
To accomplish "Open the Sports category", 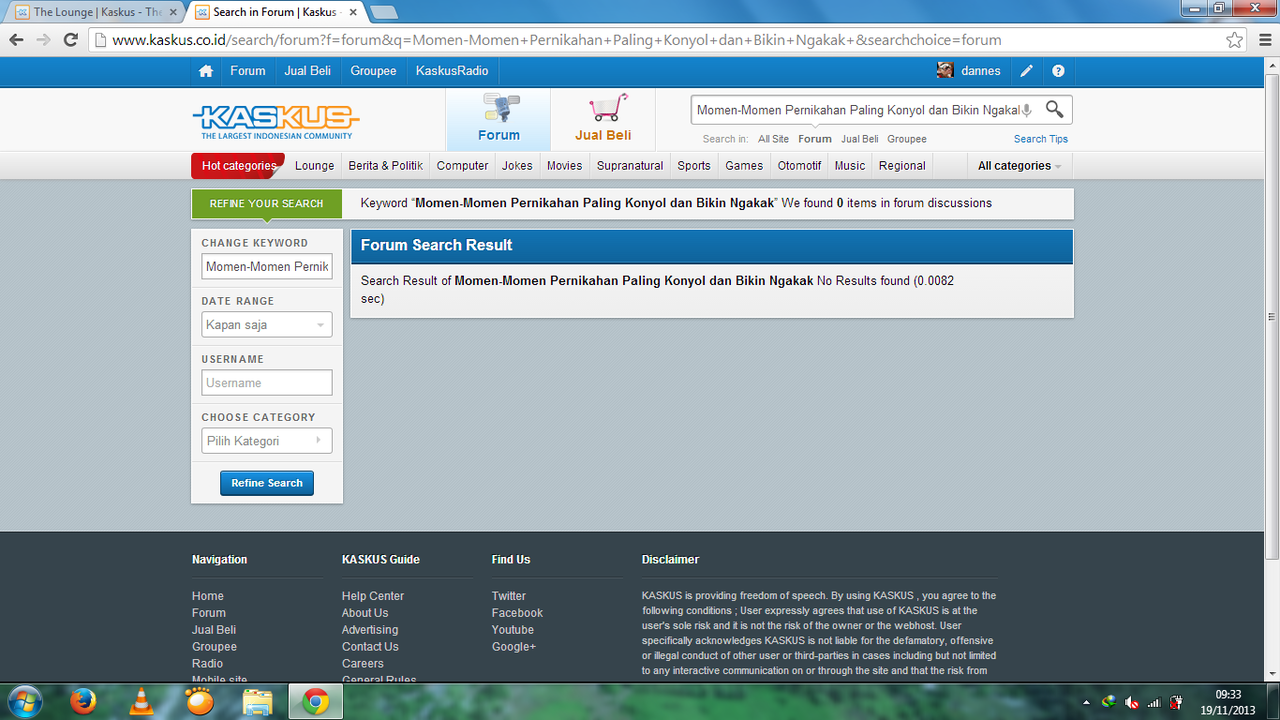I will [694, 166].
